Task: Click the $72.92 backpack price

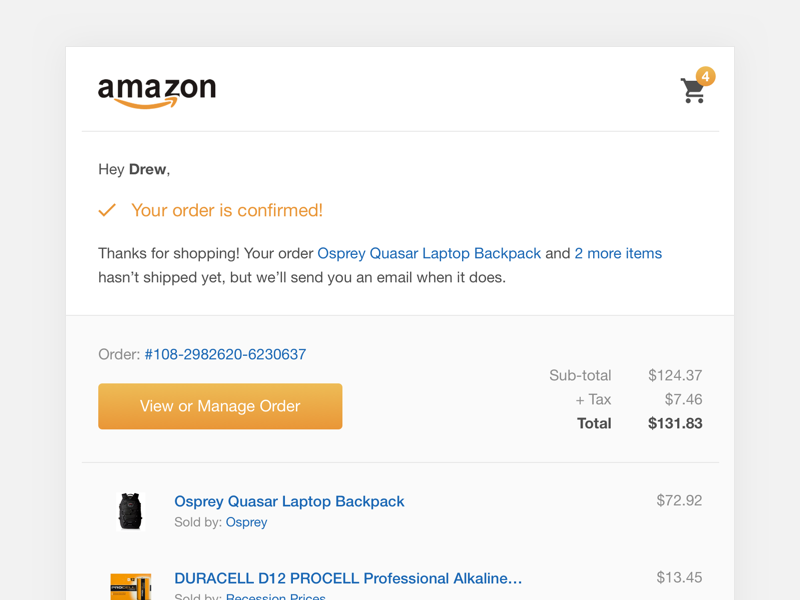Action: pyautogui.click(x=679, y=501)
